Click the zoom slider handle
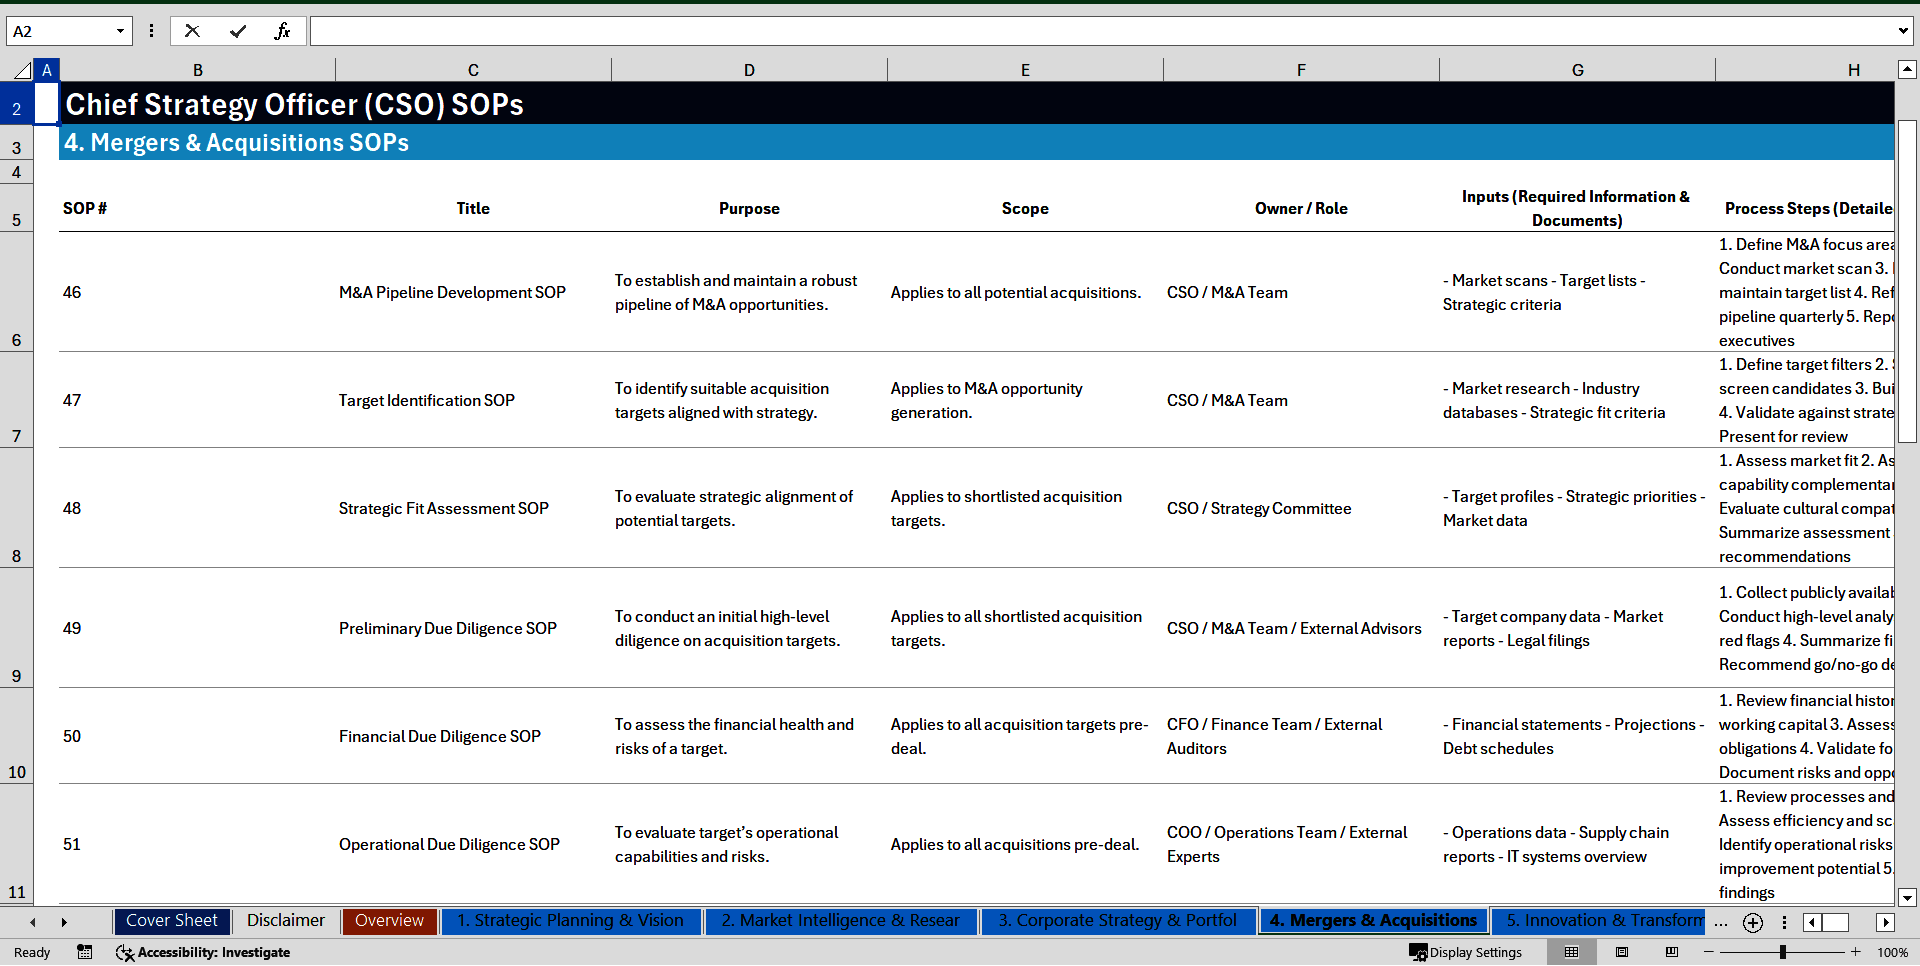The image size is (1920, 966). point(1782,952)
